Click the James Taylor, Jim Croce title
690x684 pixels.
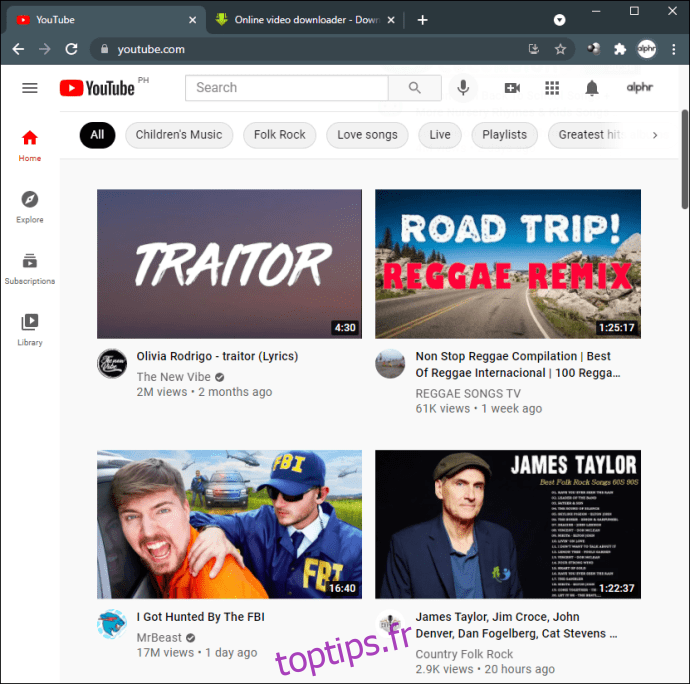[x=516, y=625]
